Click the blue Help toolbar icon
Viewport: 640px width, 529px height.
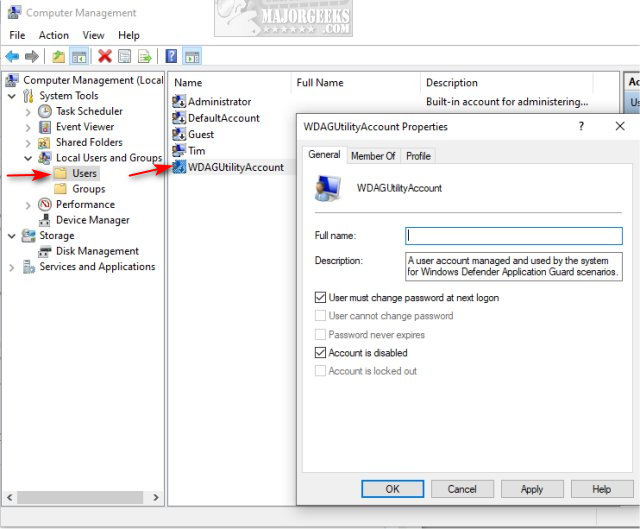[171, 56]
